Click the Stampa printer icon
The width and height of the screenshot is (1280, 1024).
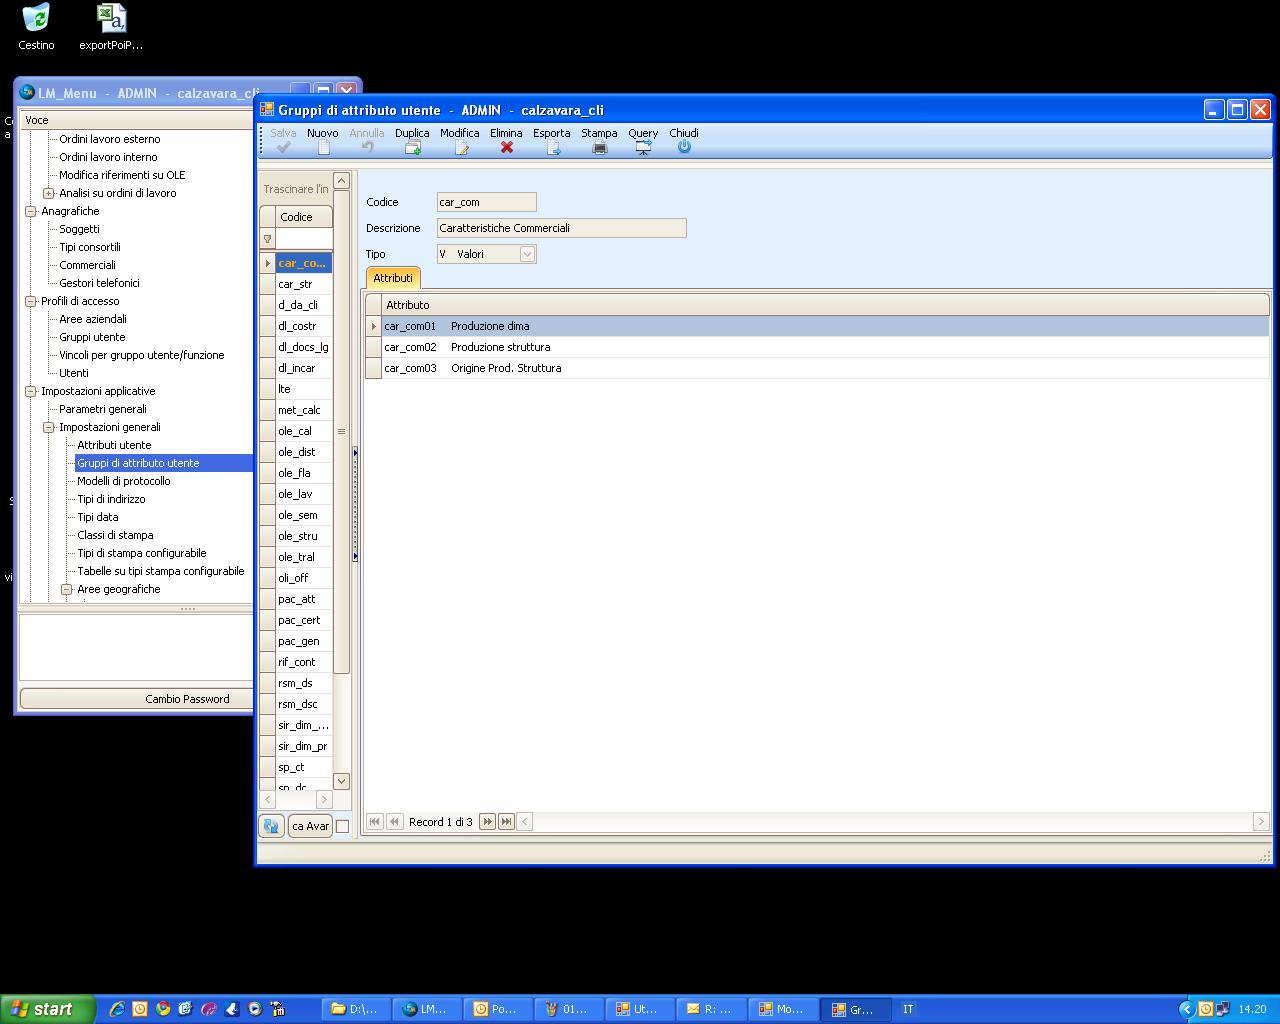599,147
